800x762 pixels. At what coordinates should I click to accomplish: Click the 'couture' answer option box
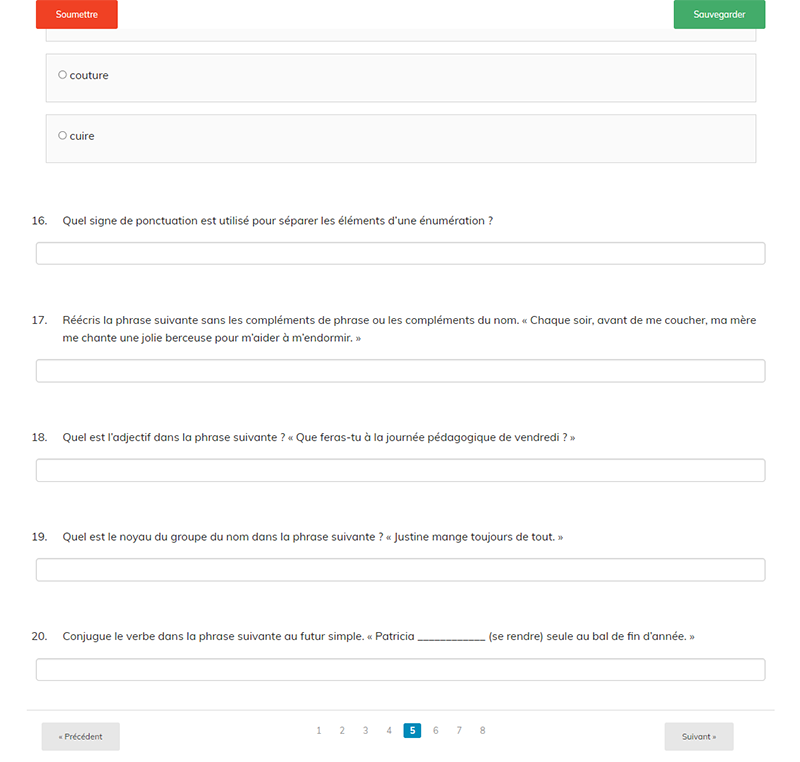(400, 78)
